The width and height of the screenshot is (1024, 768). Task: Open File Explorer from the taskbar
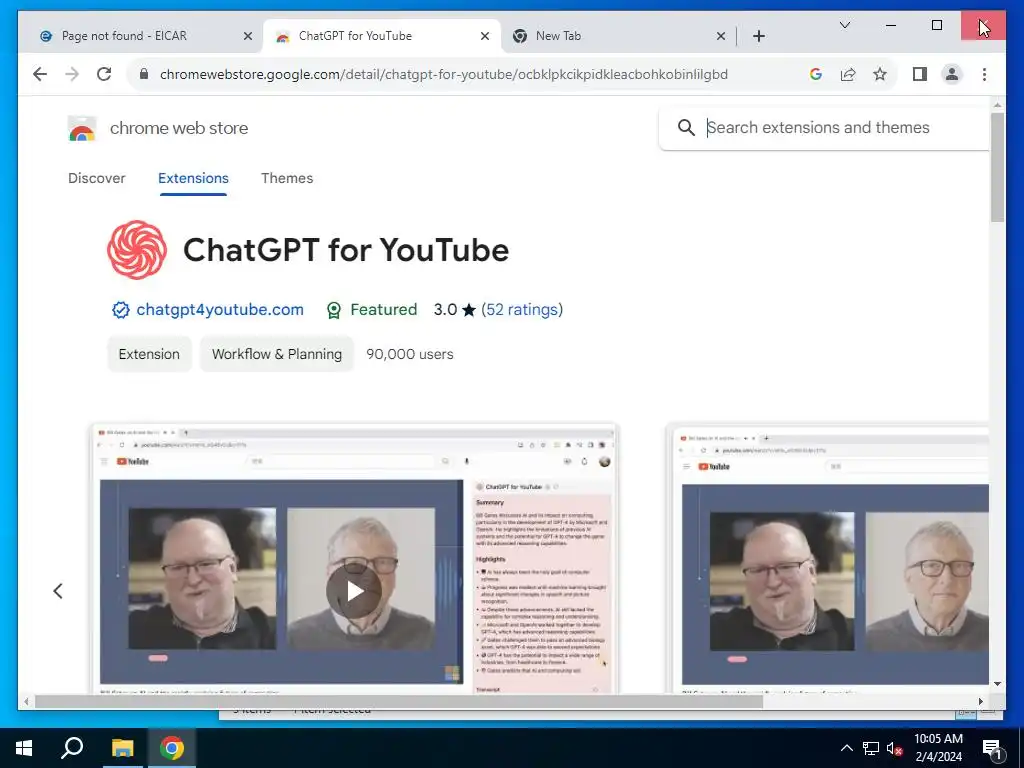click(x=122, y=748)
